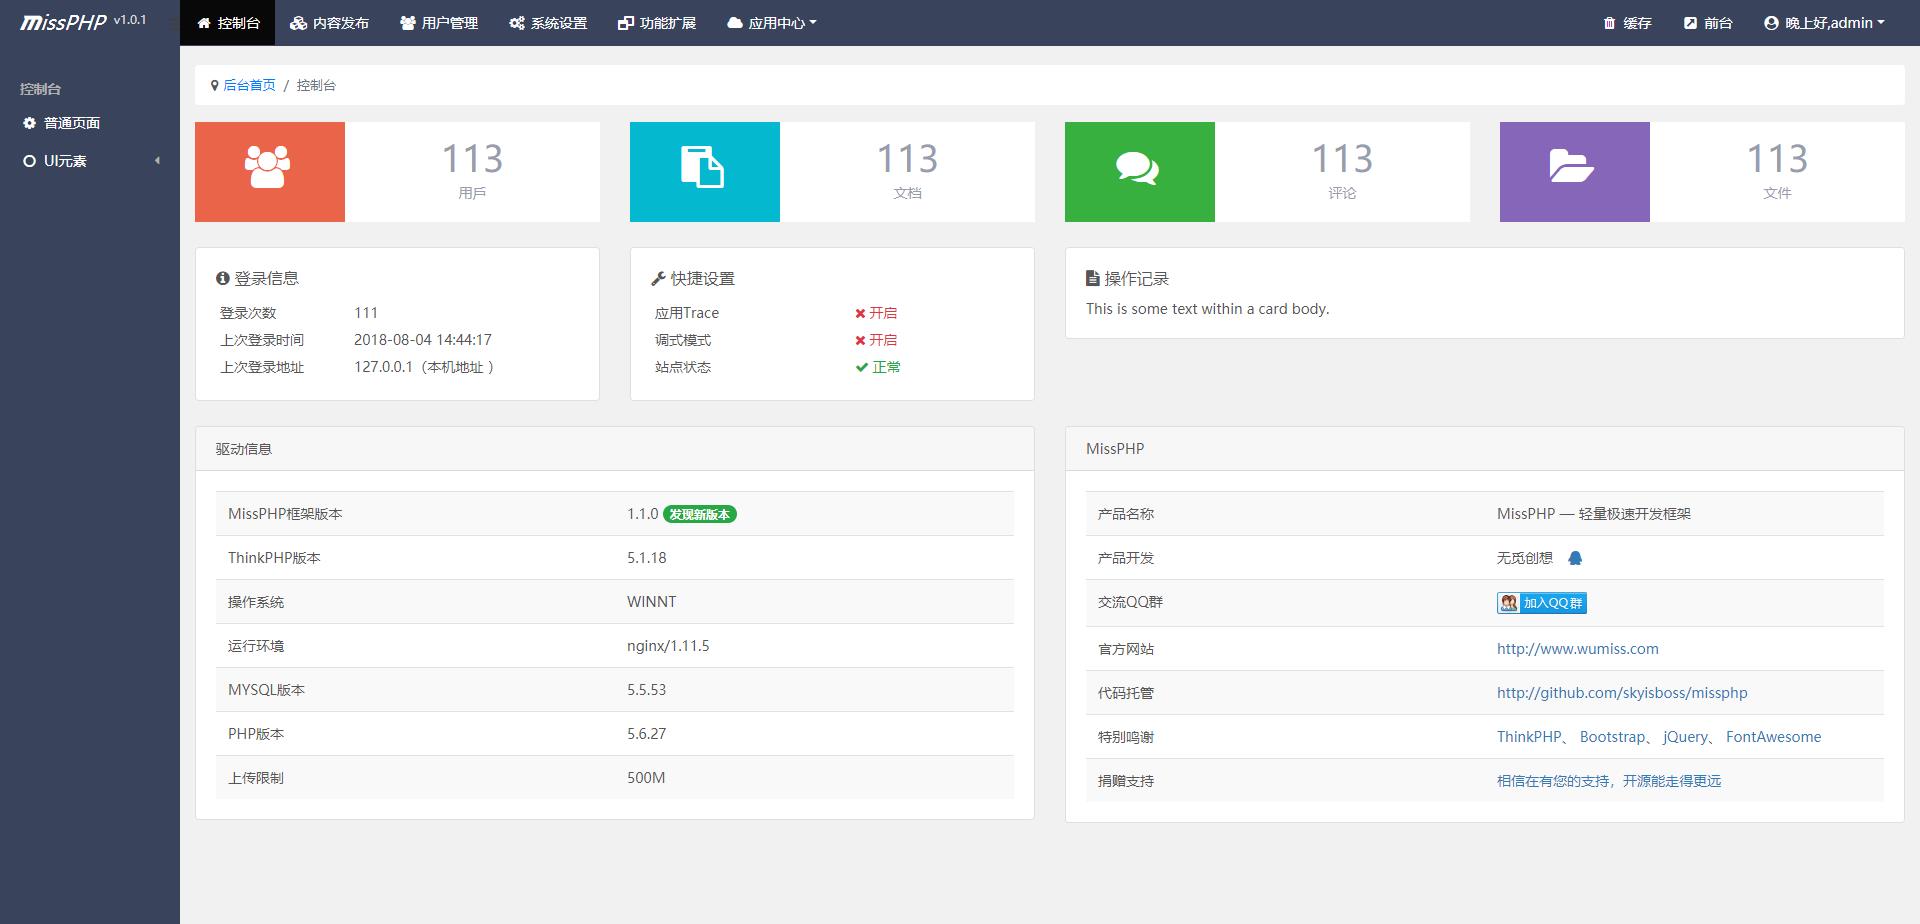Click the nginx/1.11.5 value
The image size is (1920, 924).
pyautogui.click(x=668, y=646)
